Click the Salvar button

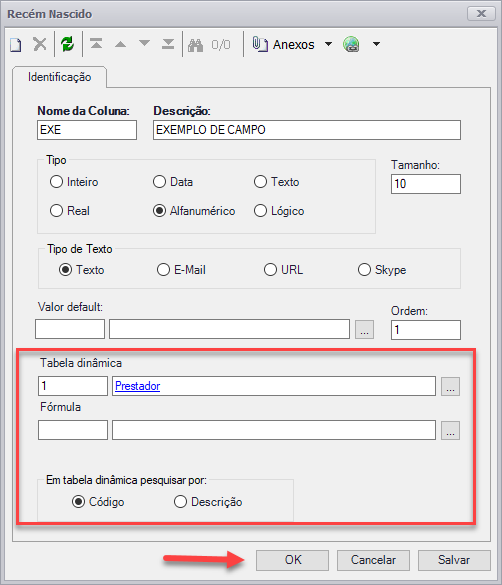coord(454,560)
